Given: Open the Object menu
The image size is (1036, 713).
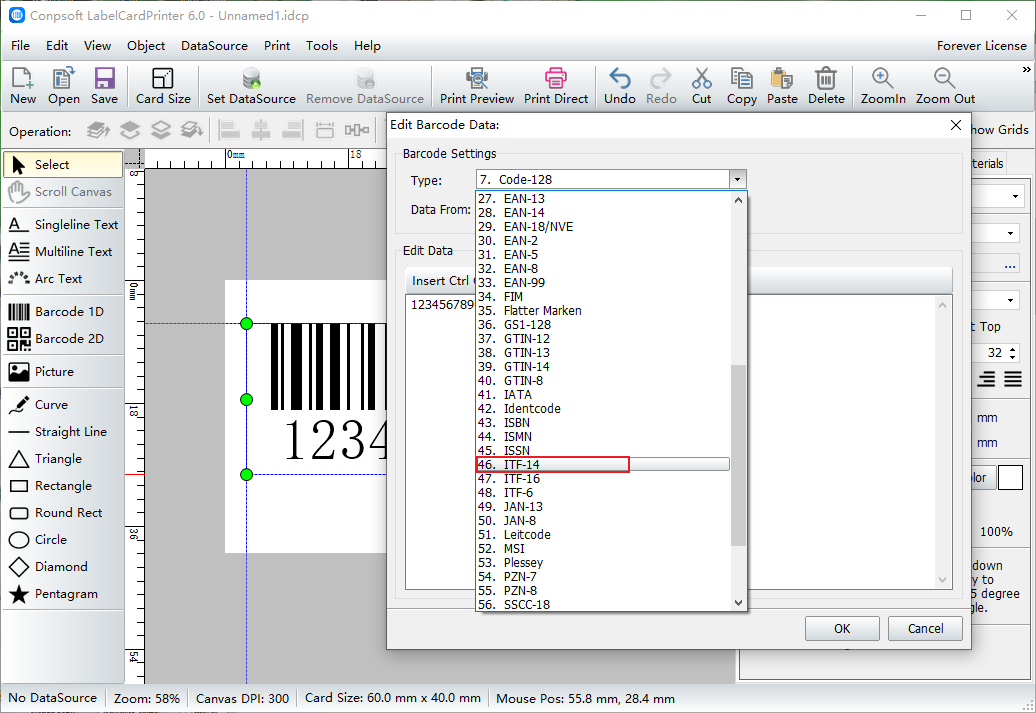Looking at the screenshot, I should (x=146, y=46).
